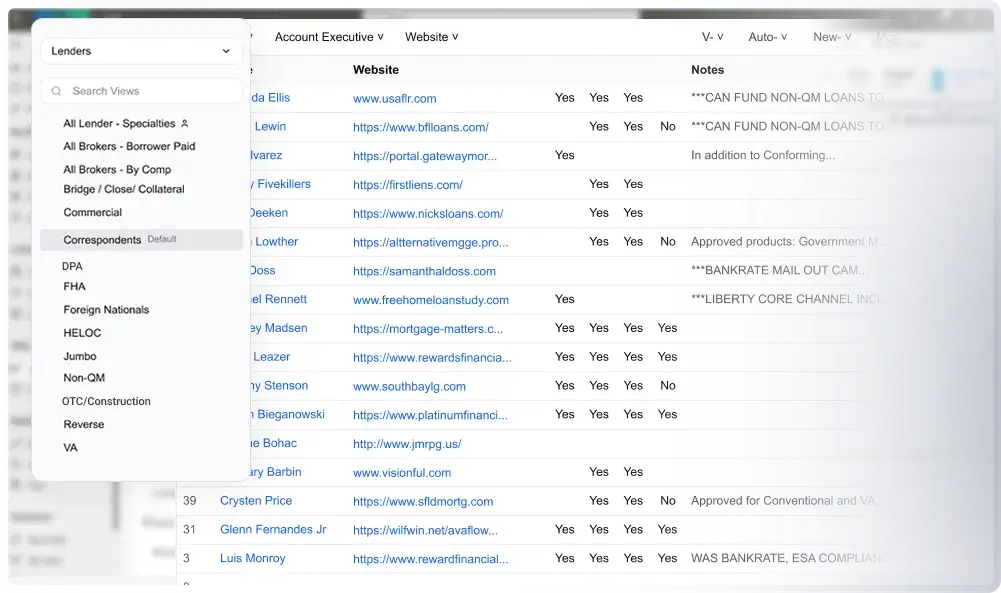The image size is (1001, 593).
Task: Open the Auto- column dropdown
Action: click(767, 37)
